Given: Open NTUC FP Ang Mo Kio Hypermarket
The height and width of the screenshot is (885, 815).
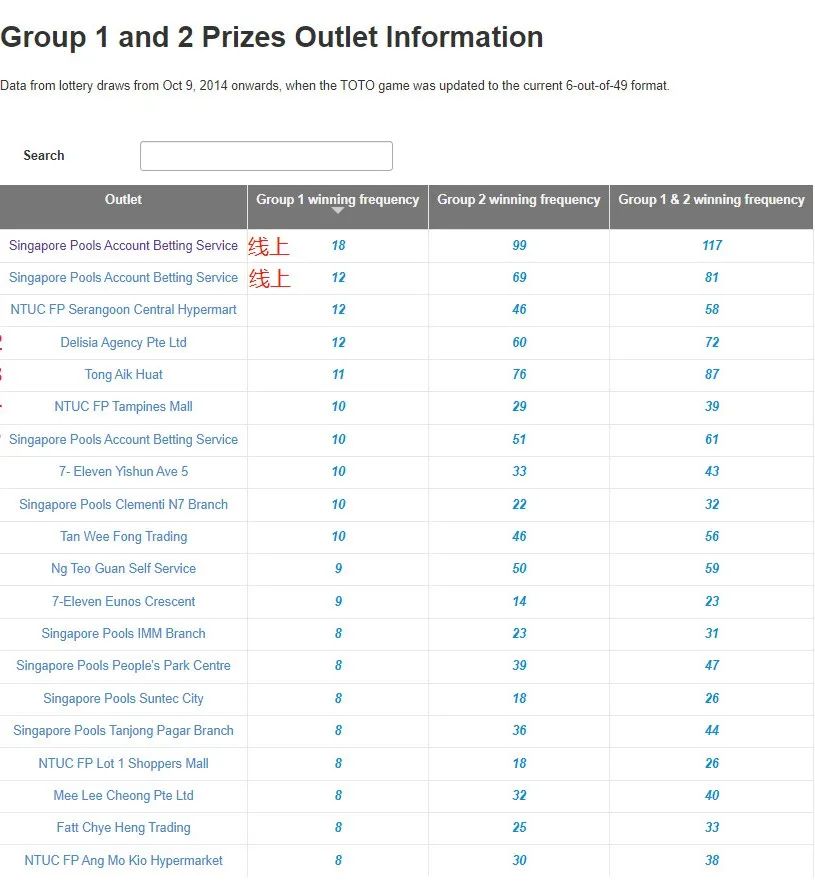Looking at the screenshot, I should pyautogui.click(x=123, y=861).
